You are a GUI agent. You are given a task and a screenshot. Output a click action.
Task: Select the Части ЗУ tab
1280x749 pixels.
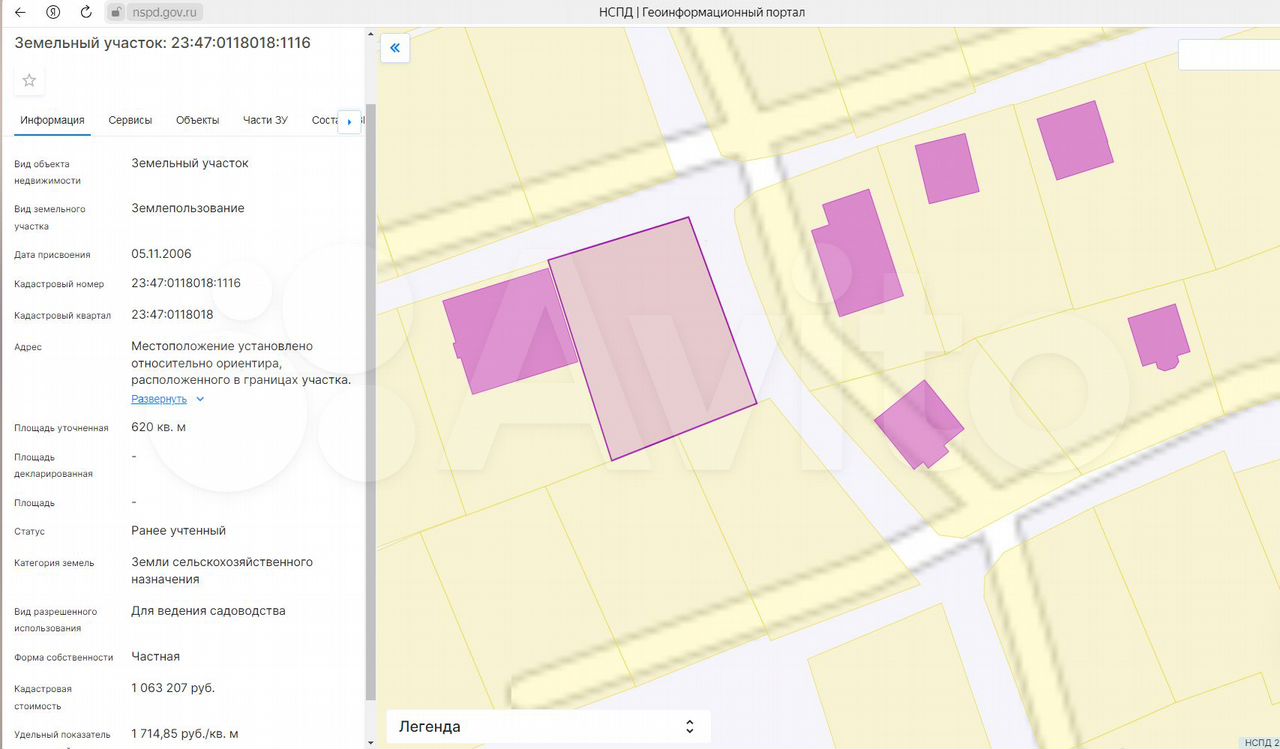[x=265, y=120]
